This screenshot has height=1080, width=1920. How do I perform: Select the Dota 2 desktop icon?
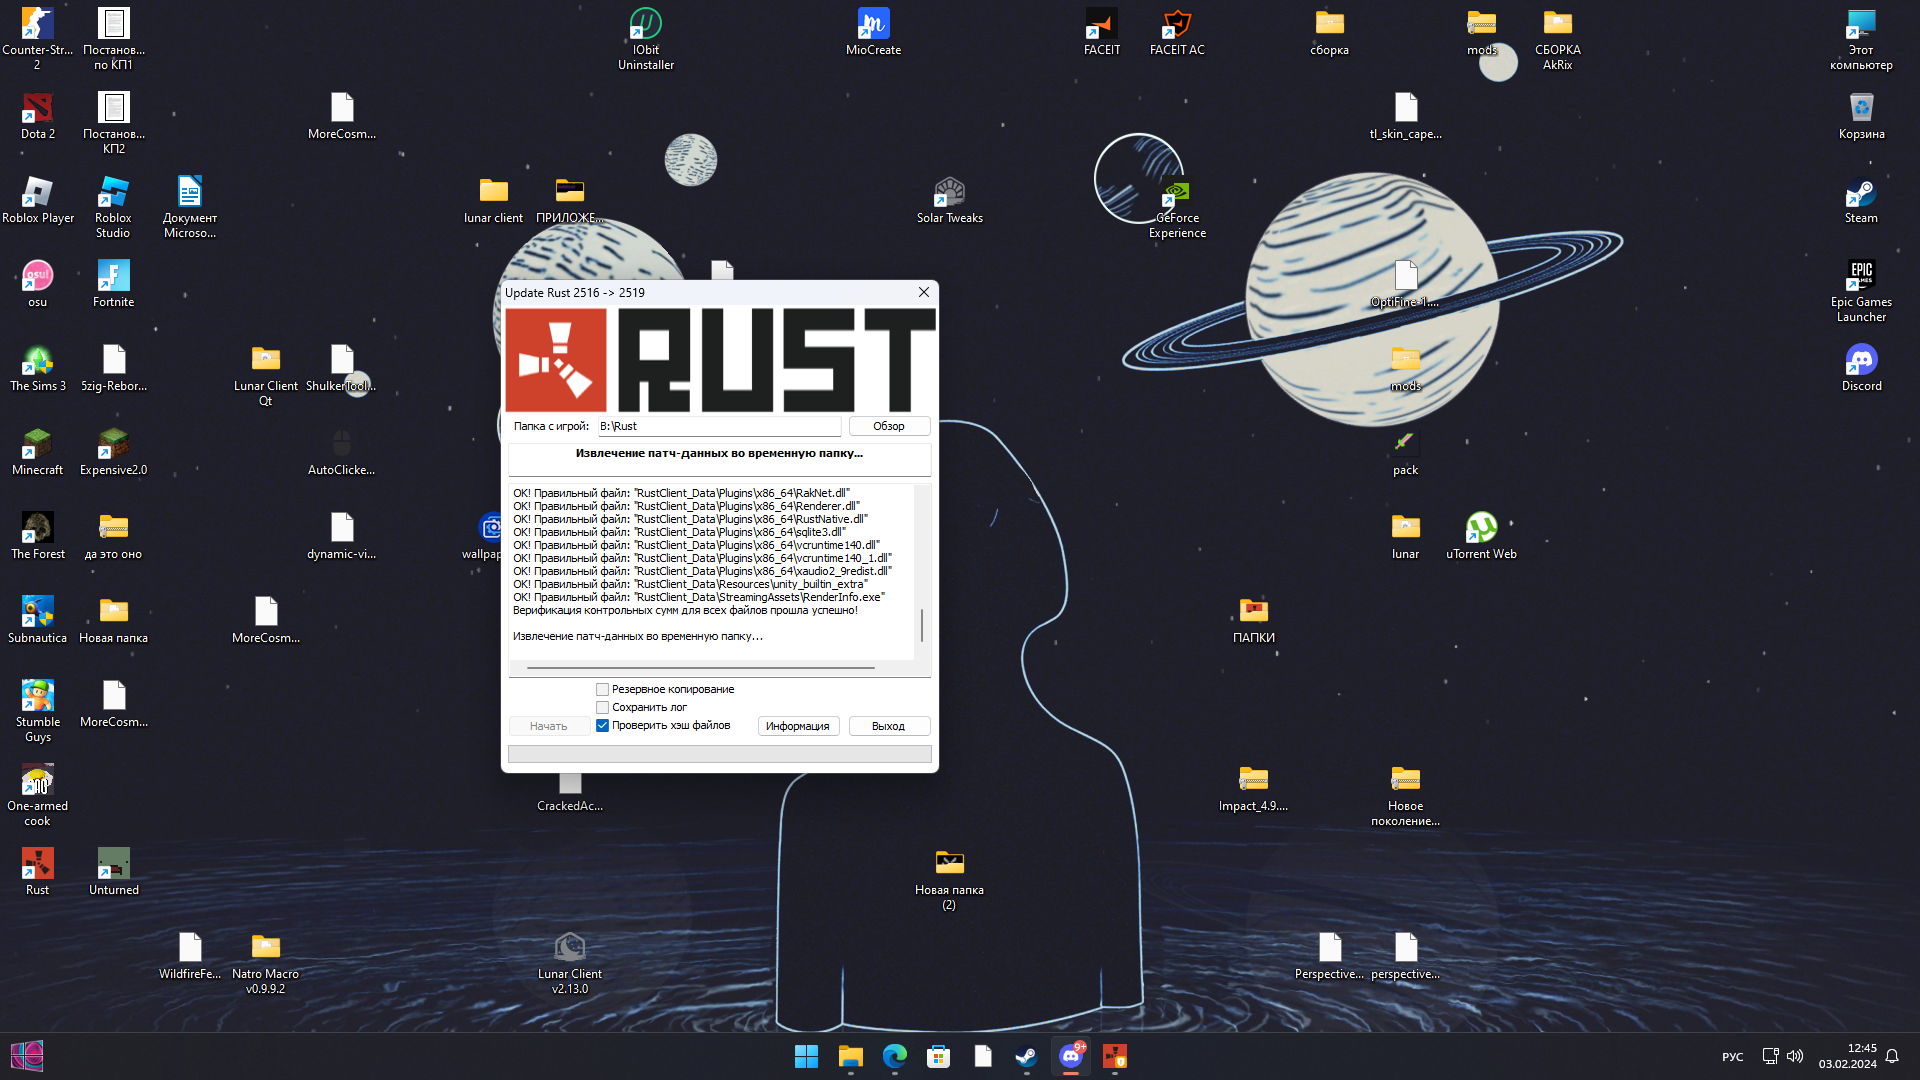(x=37, y=115)
